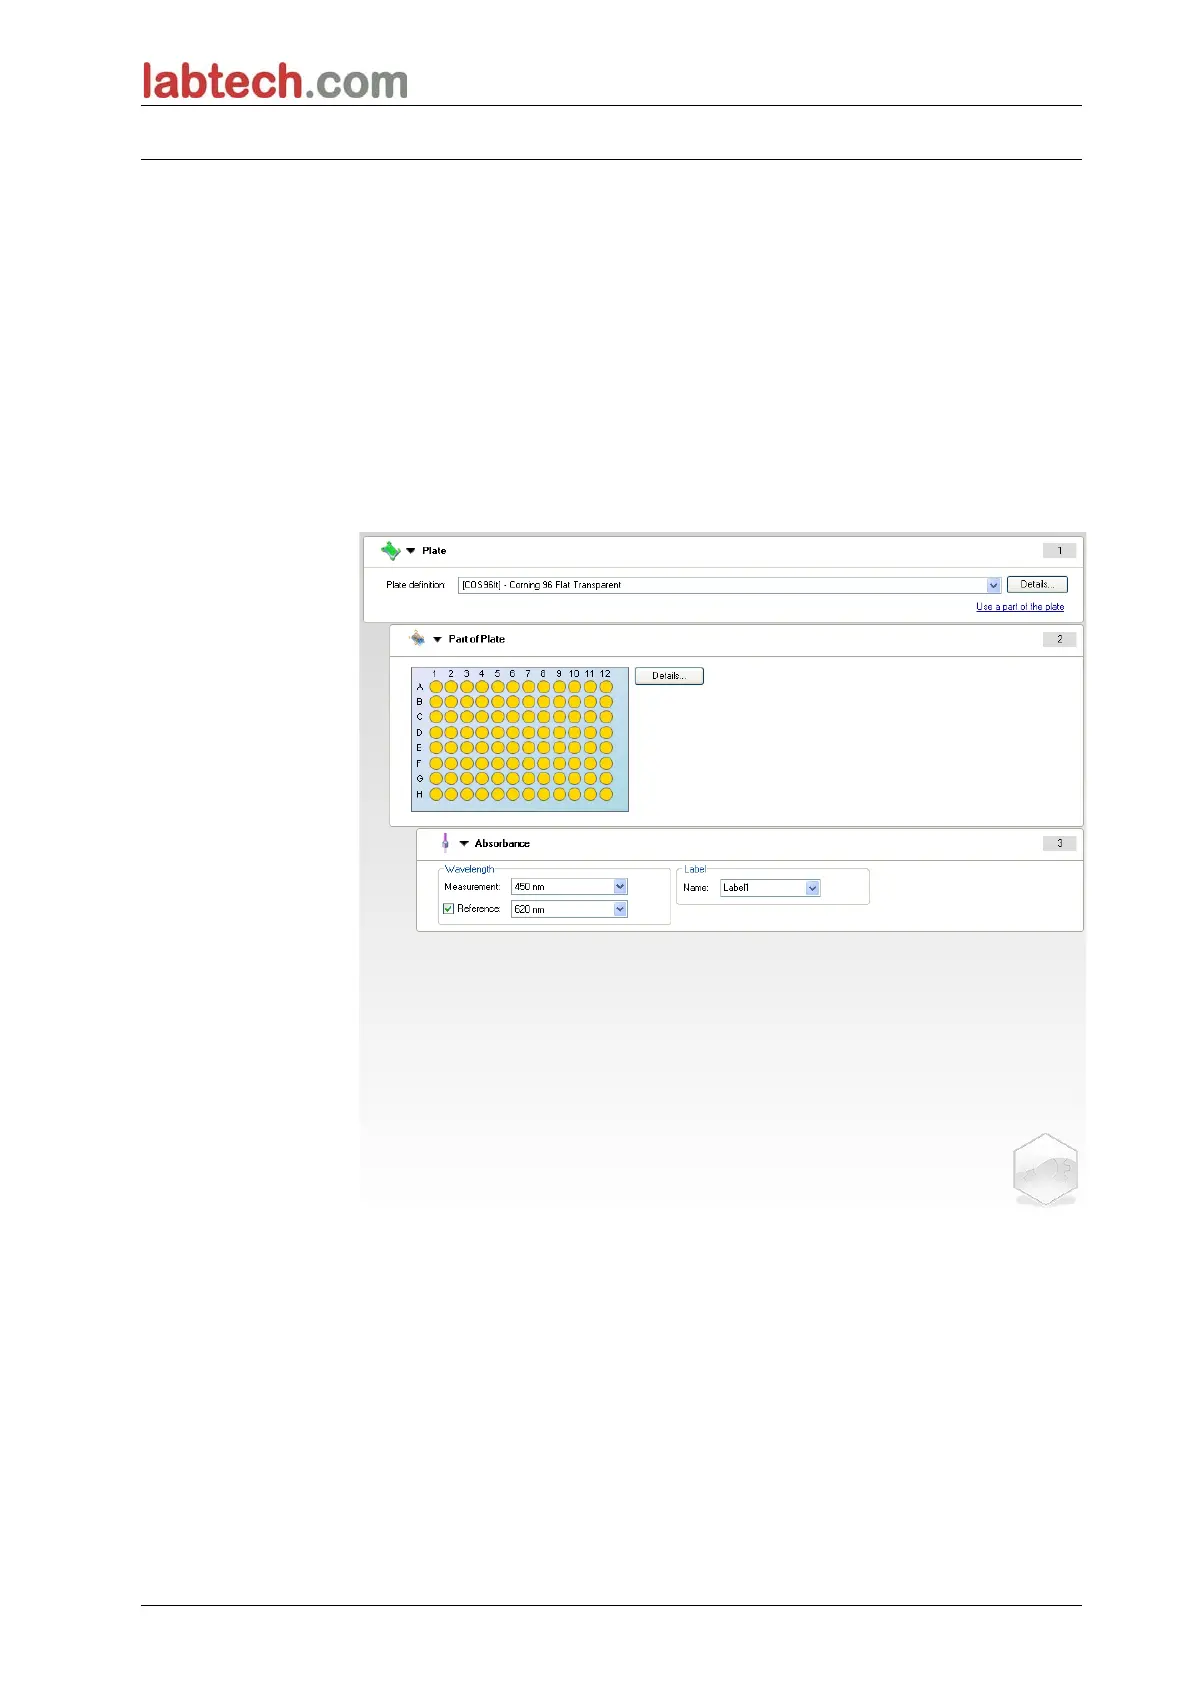1191x1684 pixels.
Task: Click the labtech.com logo
Action: pyautogui.click(x=275, y=81)
